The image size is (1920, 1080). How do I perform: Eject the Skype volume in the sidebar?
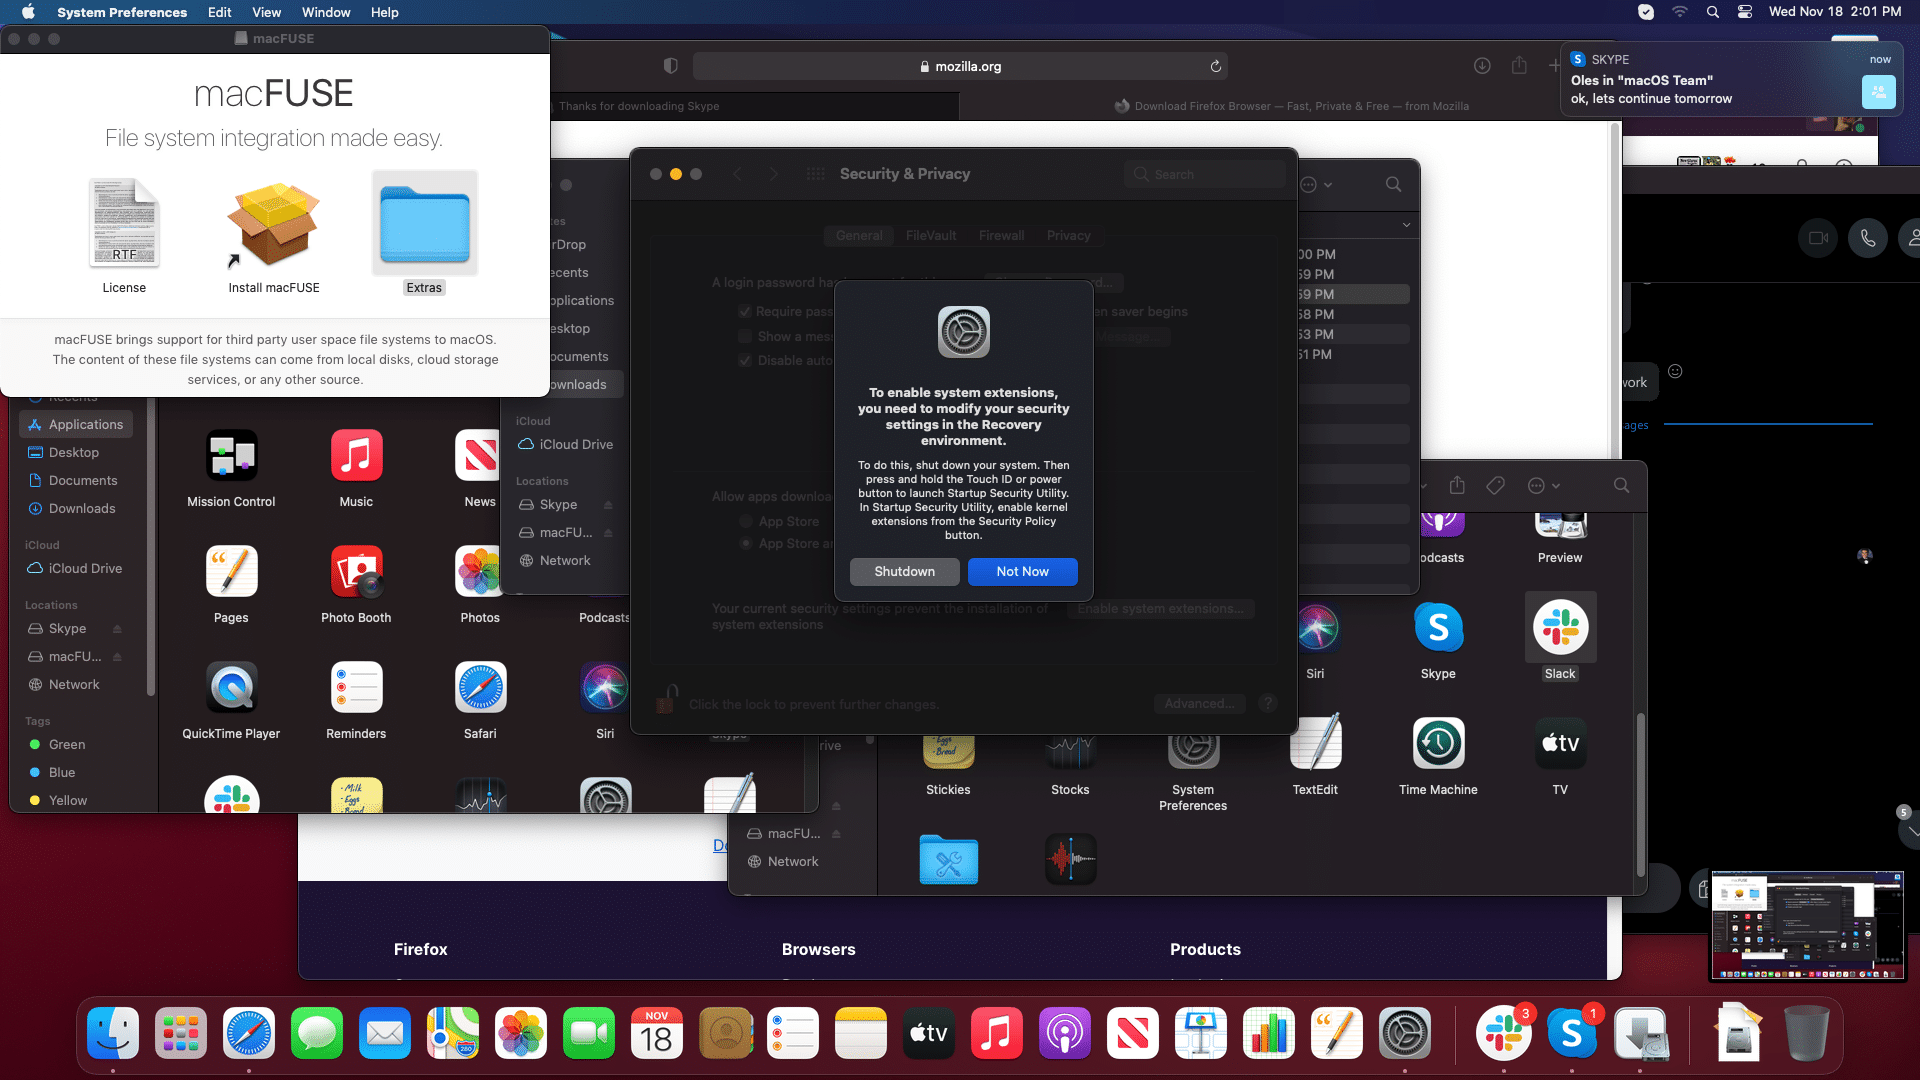click(x=117, y=629)
